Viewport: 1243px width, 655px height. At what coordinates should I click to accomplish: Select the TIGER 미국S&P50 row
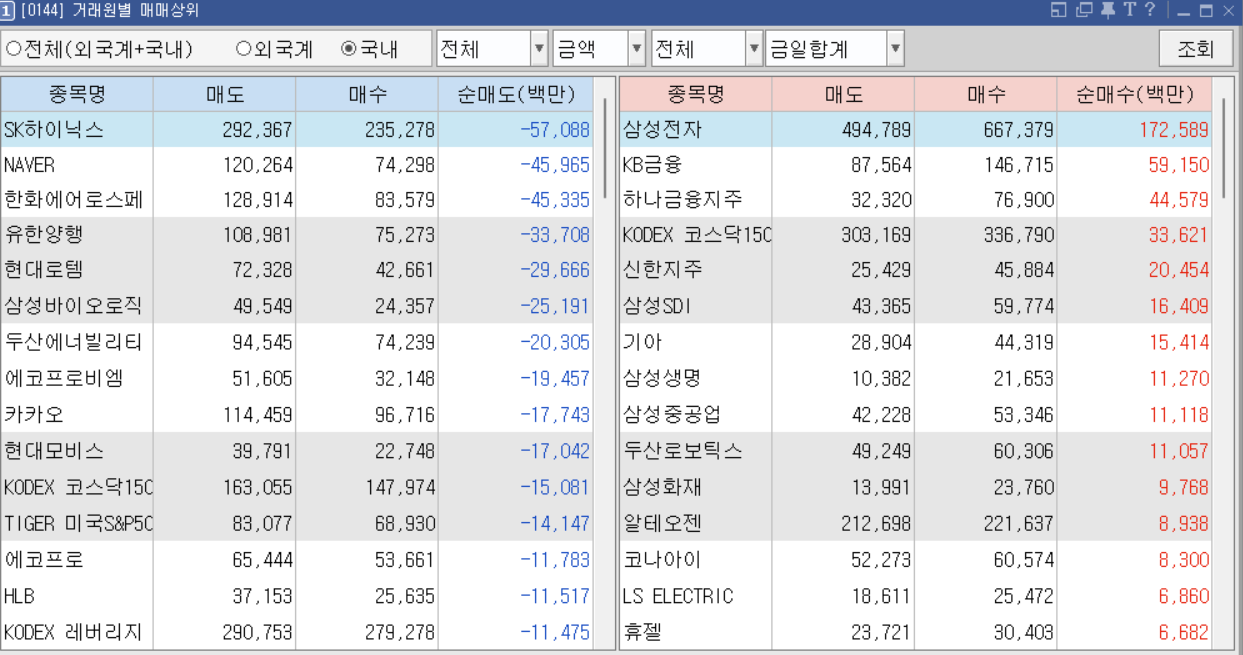coord(296,523)
